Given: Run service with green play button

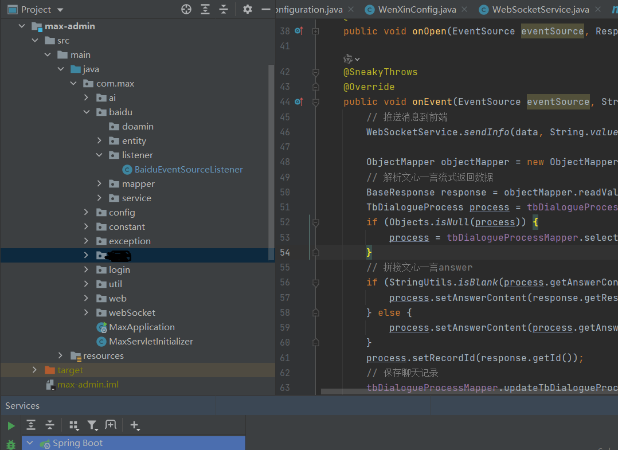Looking at the screenshot, I should click(11, 426).
